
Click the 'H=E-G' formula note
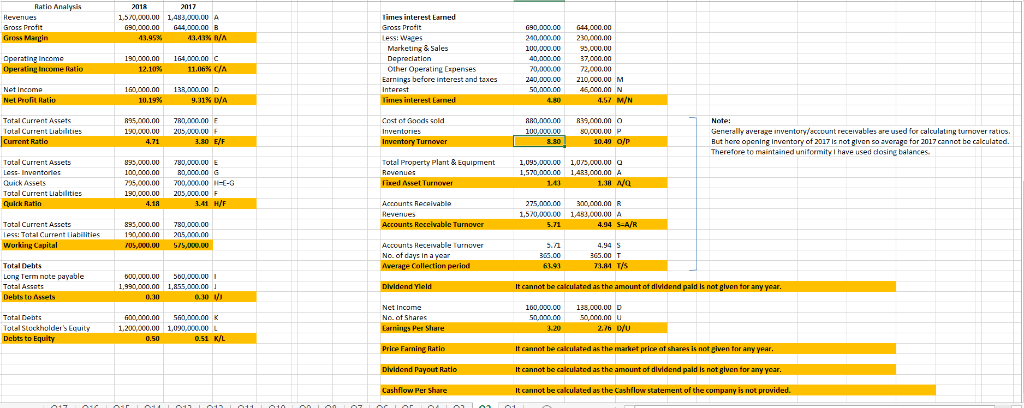(x=224, y=183)
